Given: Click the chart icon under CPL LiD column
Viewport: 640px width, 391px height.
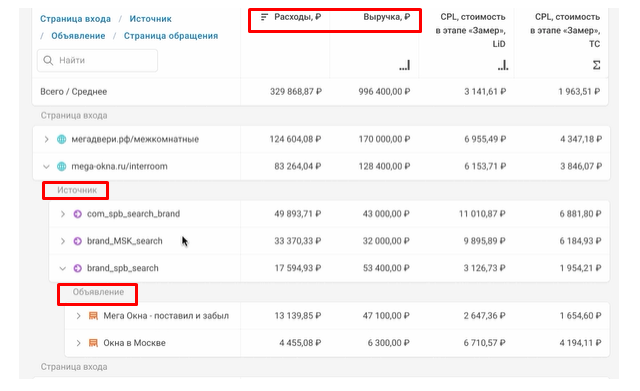Looking at the screenshot, I should (503, 65).
